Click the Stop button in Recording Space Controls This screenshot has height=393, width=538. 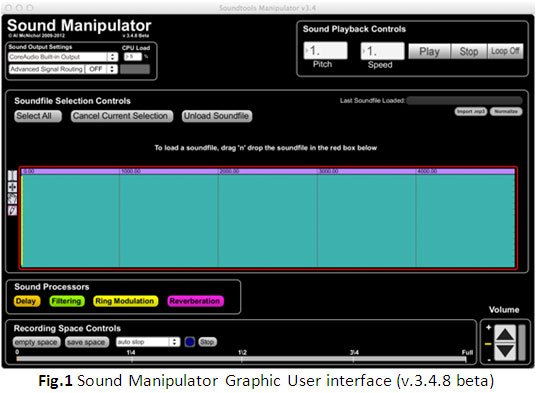click(x=207, y=342)
